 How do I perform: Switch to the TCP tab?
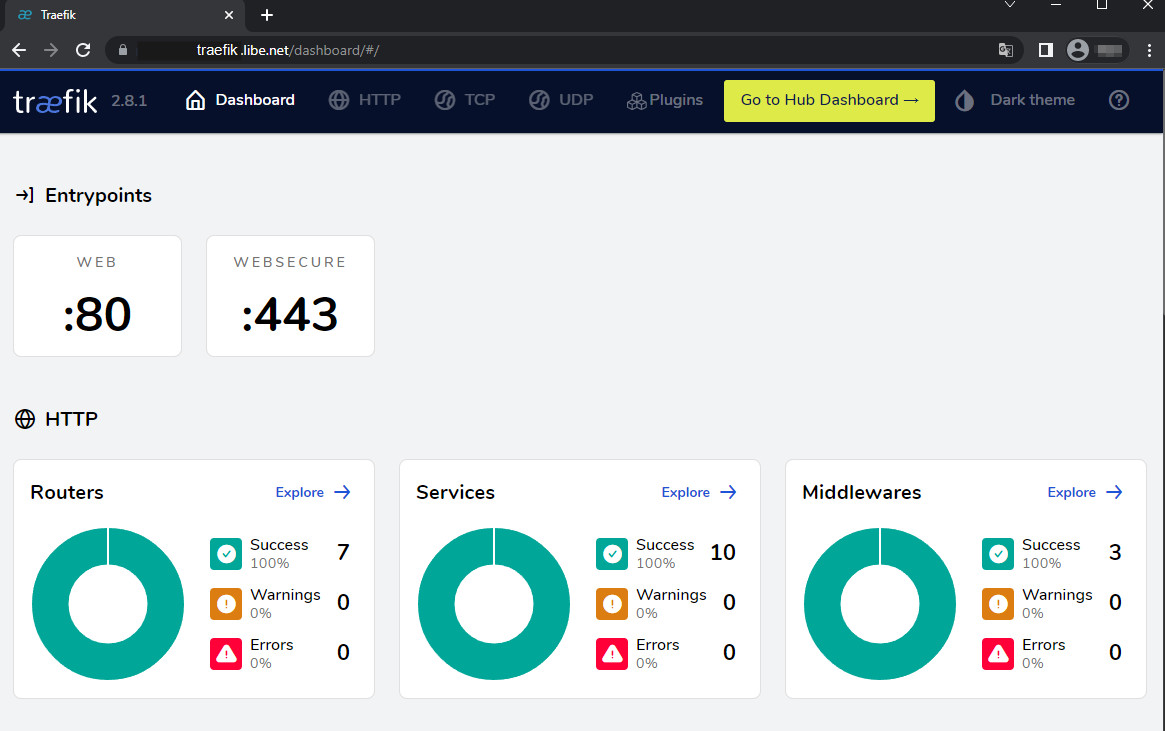[x=465, y=100]
